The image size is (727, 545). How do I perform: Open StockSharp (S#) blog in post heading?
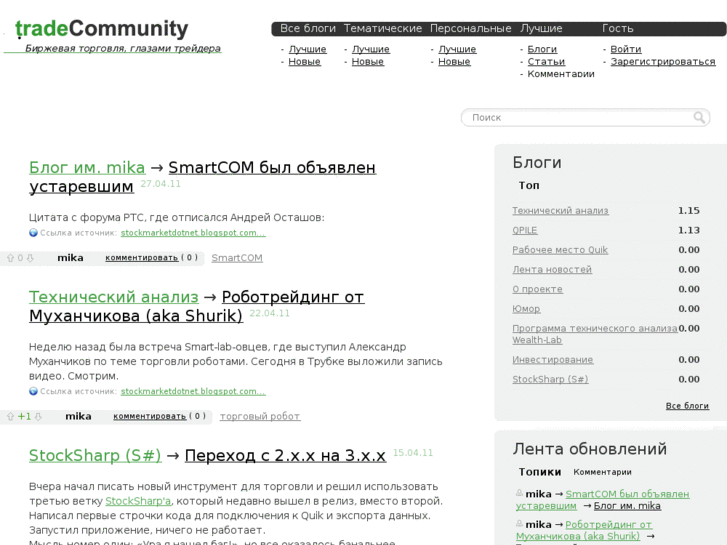pos(95,455)
